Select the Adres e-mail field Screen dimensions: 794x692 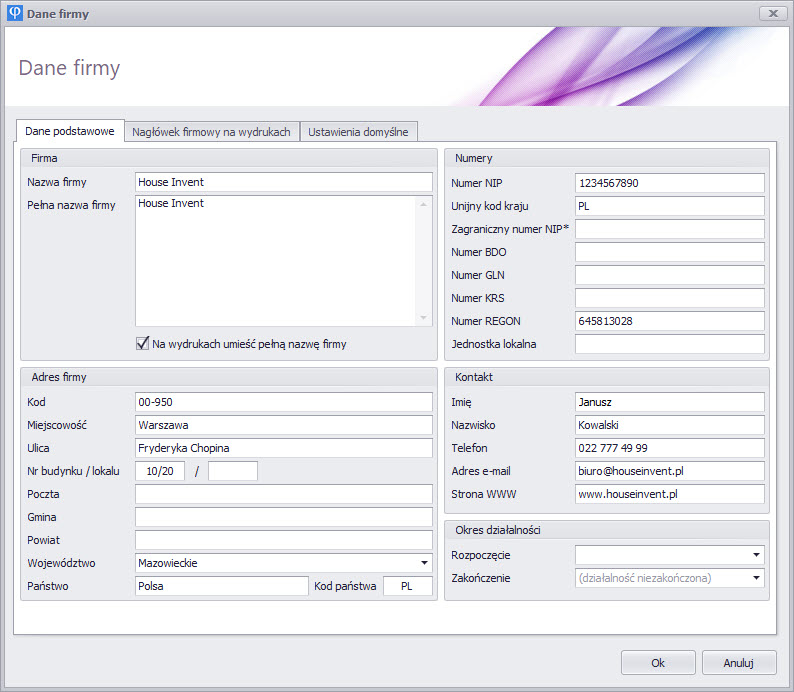point(669,471)
